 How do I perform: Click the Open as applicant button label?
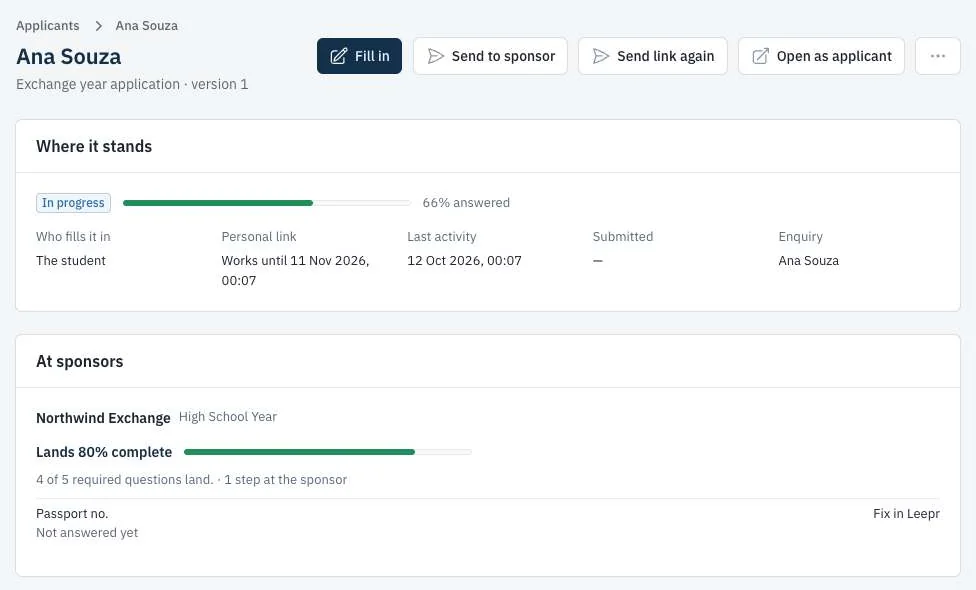click(x=834, y=56)
